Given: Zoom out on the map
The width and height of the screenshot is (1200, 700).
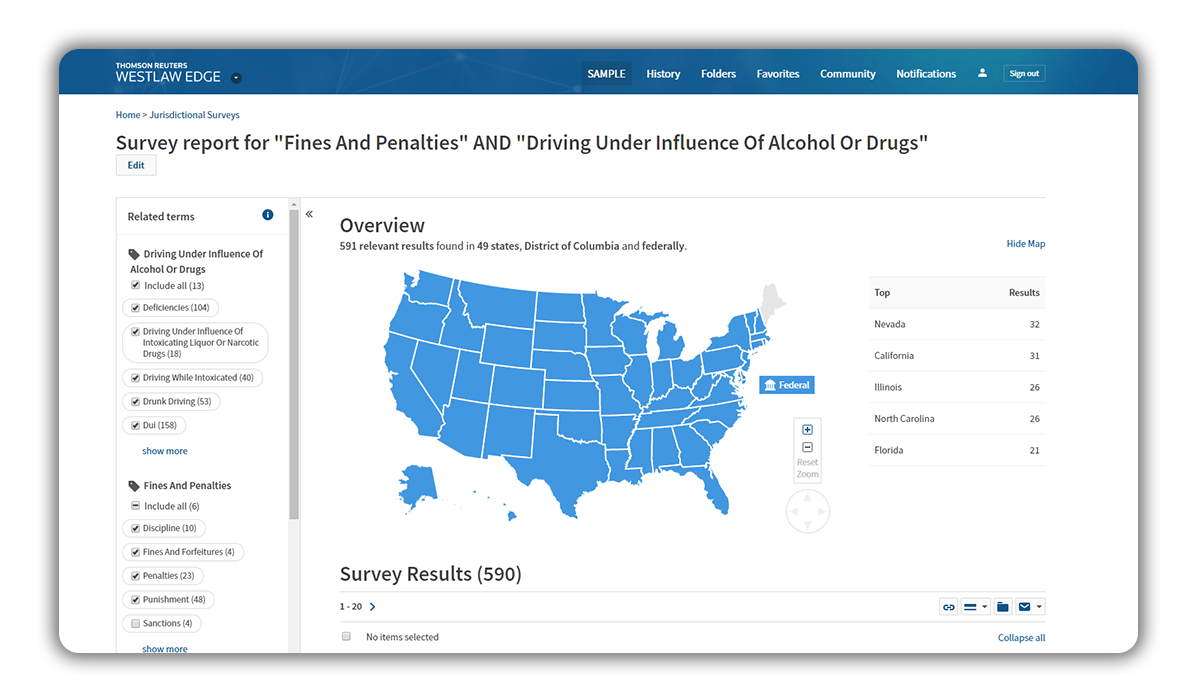Looking at the screenshot, I should click(x=808, y=447).
